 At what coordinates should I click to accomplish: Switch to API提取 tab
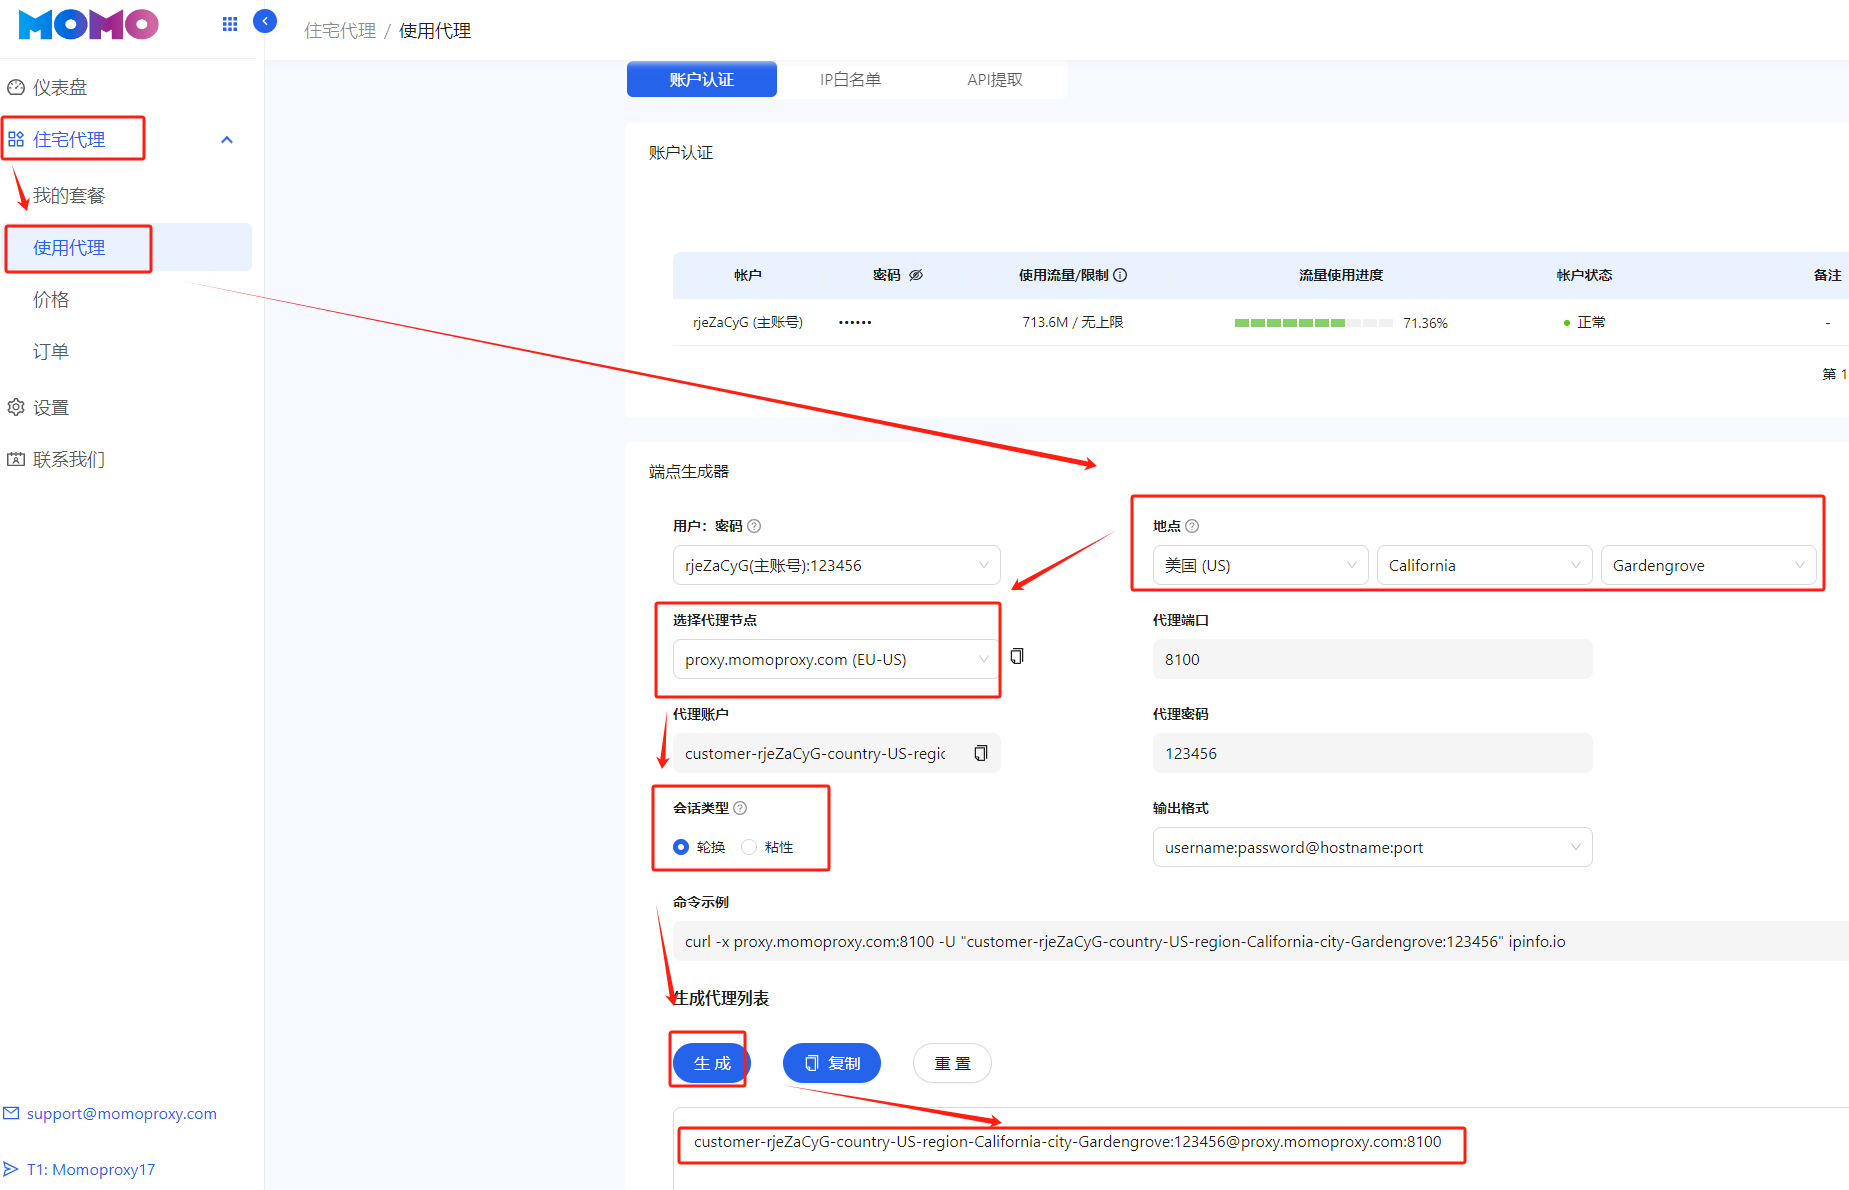coord(995,79)
